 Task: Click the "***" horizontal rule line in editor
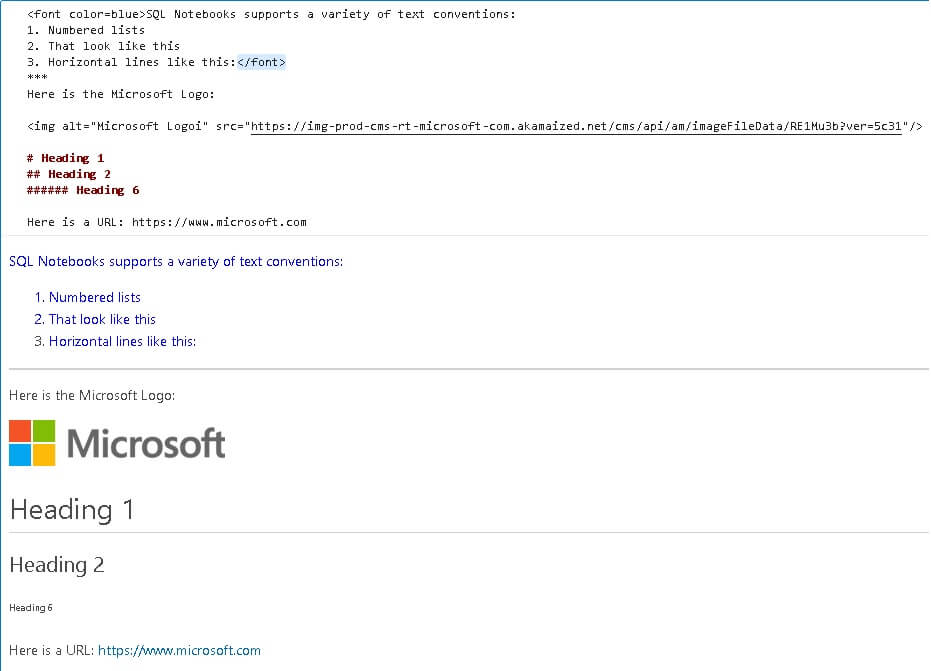point(37,78)
